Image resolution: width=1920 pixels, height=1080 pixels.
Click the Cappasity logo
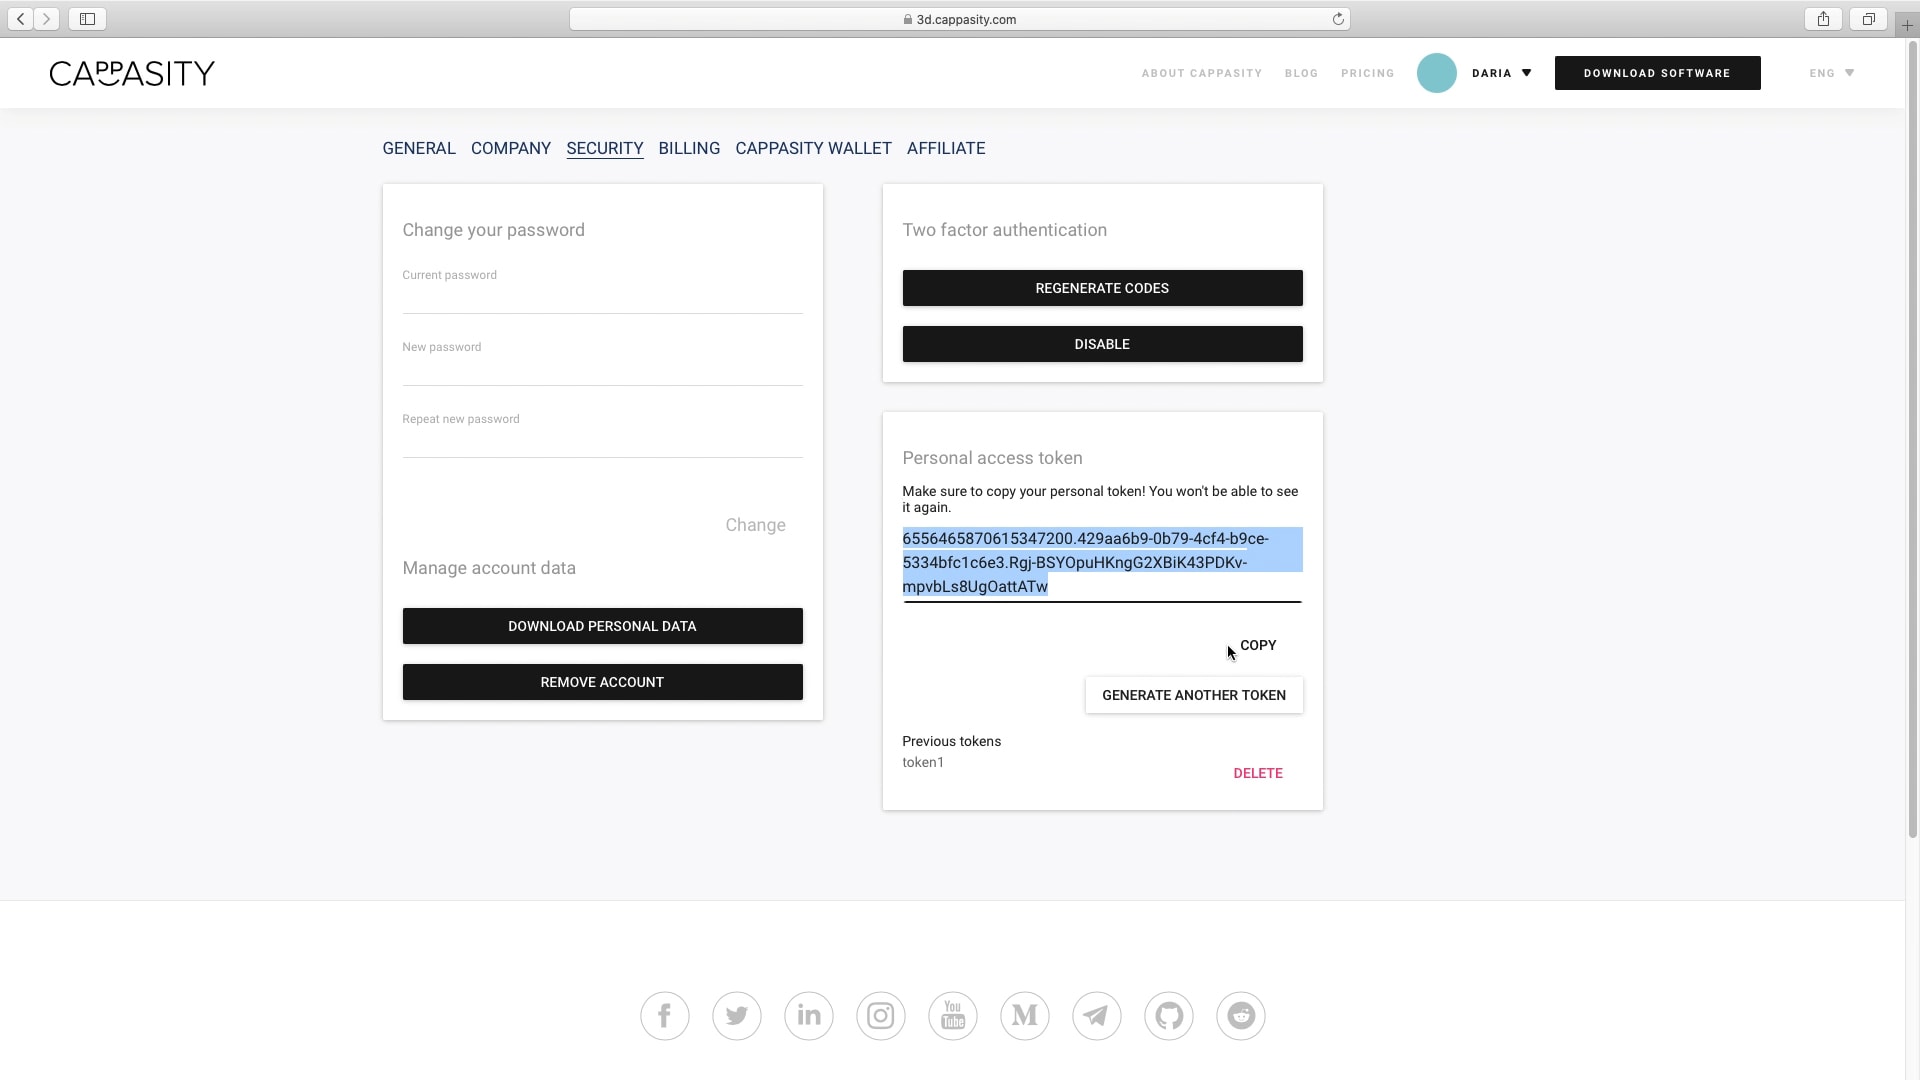pyautogui.click(x=132, y=73)
